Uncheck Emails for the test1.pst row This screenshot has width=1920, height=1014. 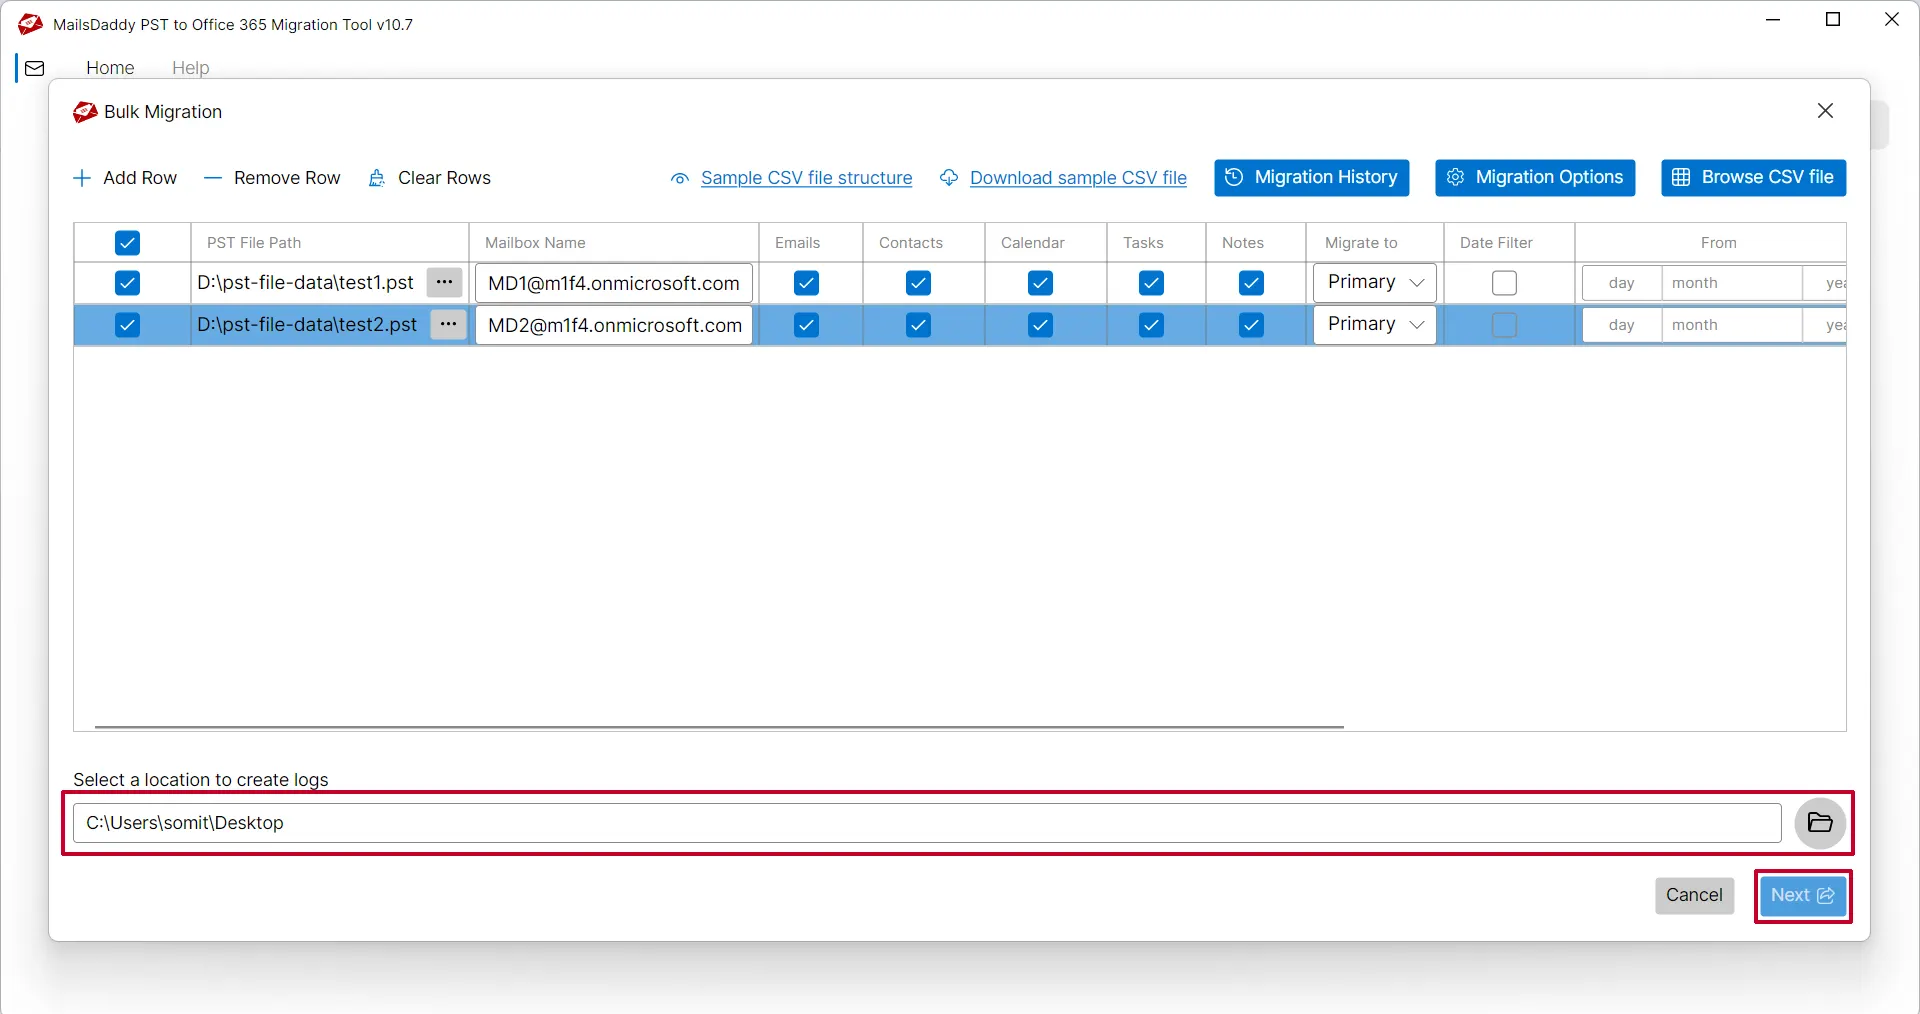tap(806, 283)
